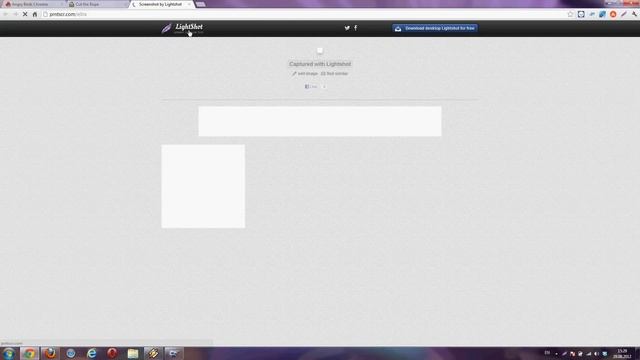Click the Facebook Like button
640x360 pixels.
tap(311, 87)
